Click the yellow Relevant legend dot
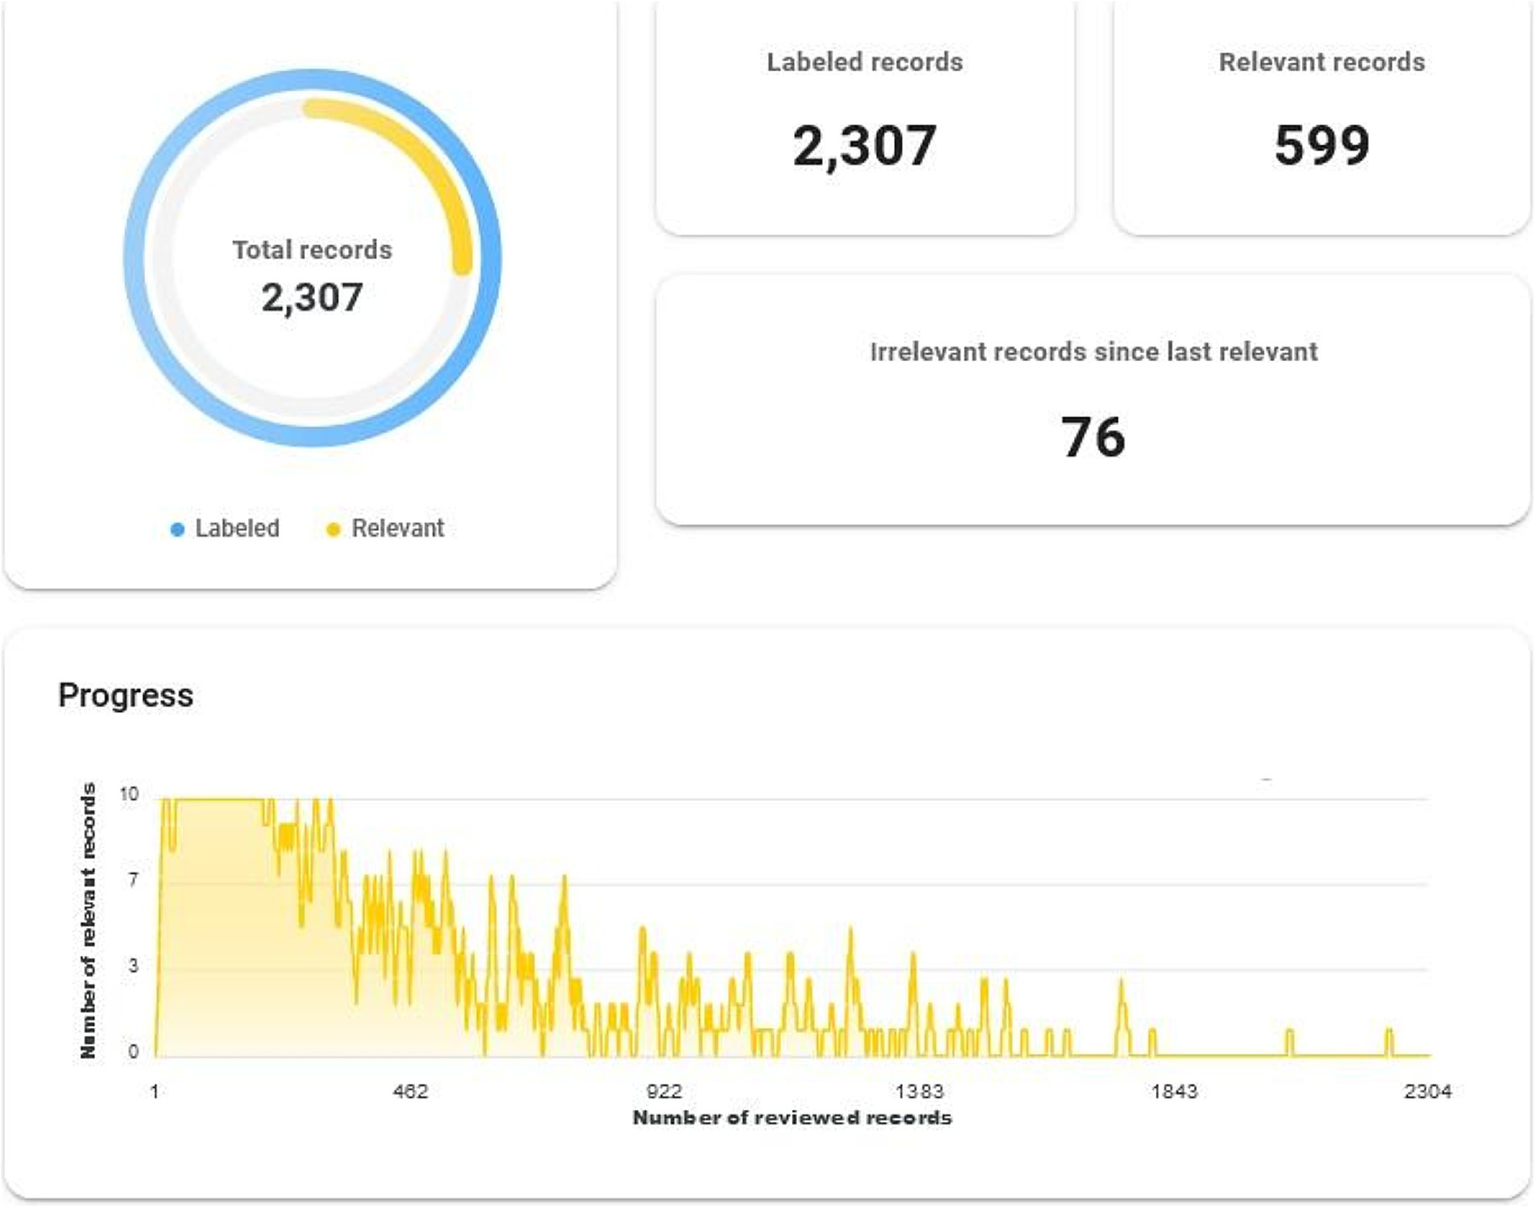 333,530
